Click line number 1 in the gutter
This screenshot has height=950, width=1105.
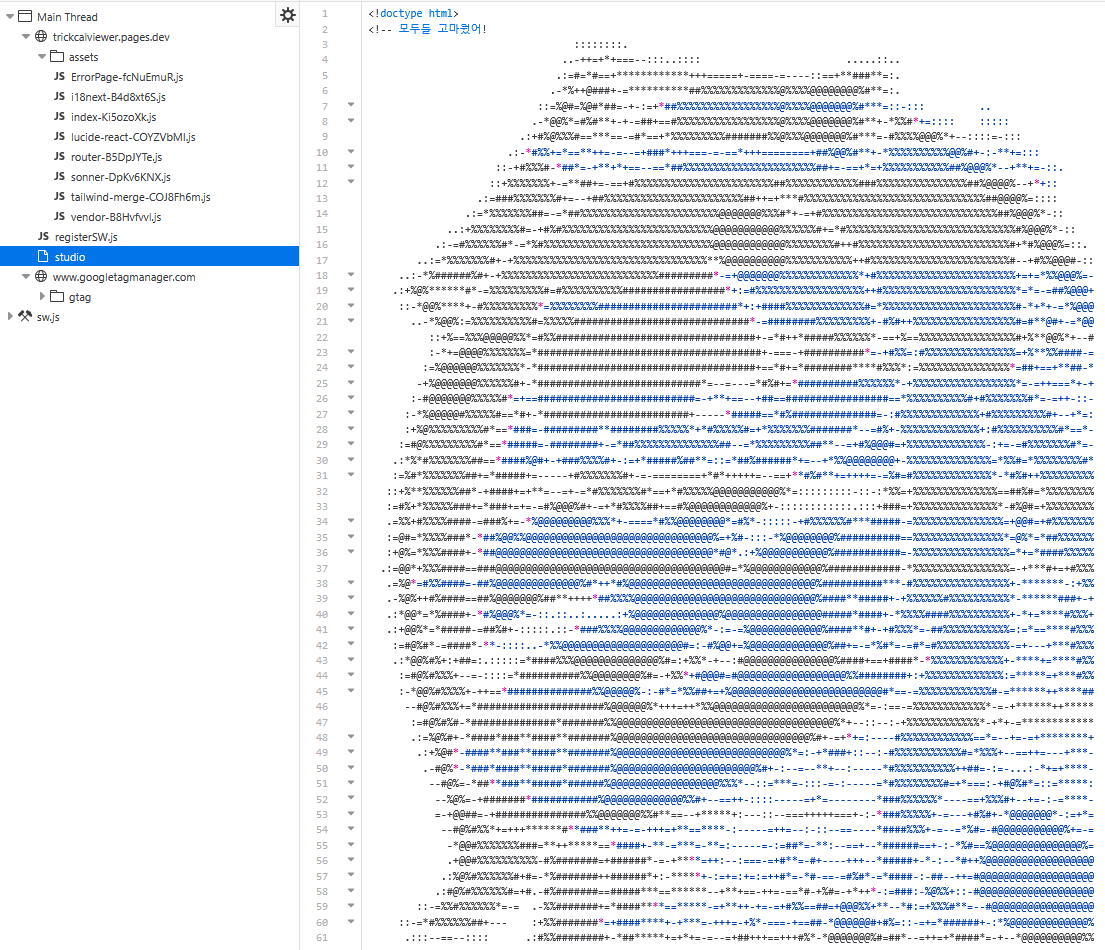pos(325,13)
